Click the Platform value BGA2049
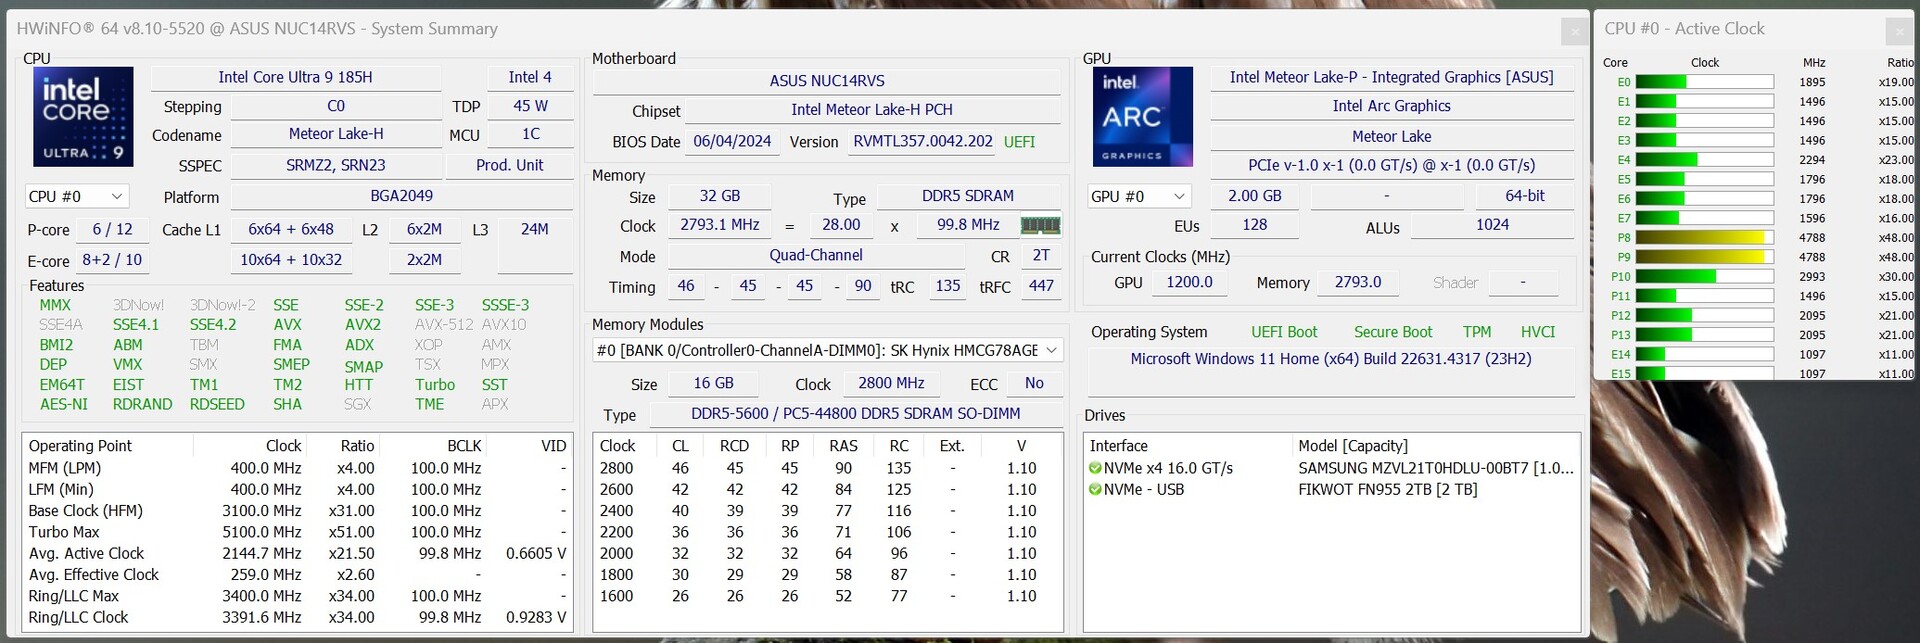The image size is (1920, 643). 402,196
